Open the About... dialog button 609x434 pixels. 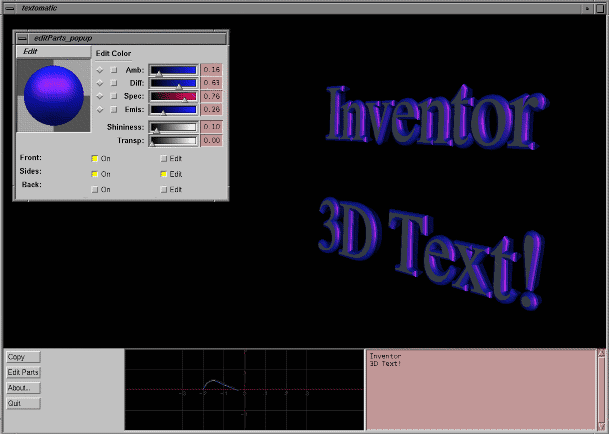click(23, 388)
